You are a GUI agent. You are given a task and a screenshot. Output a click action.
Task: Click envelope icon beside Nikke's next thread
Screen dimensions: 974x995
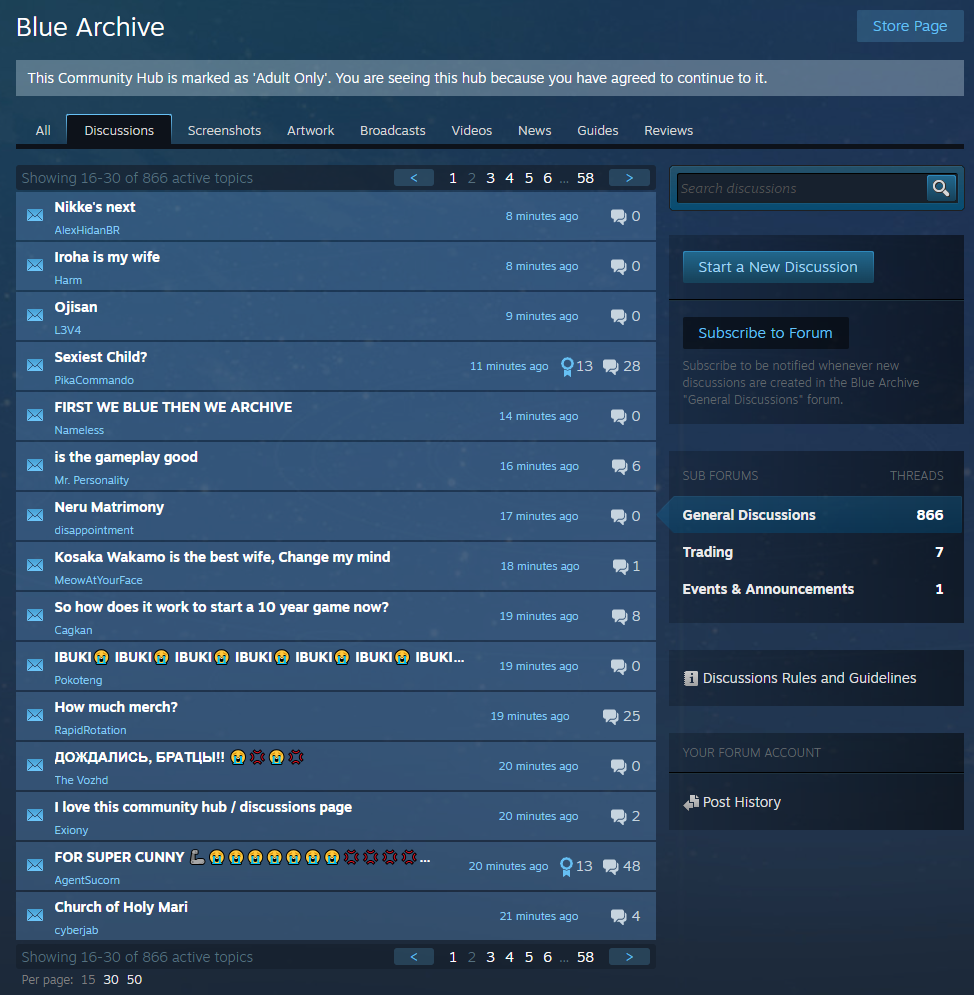(35, 215)
